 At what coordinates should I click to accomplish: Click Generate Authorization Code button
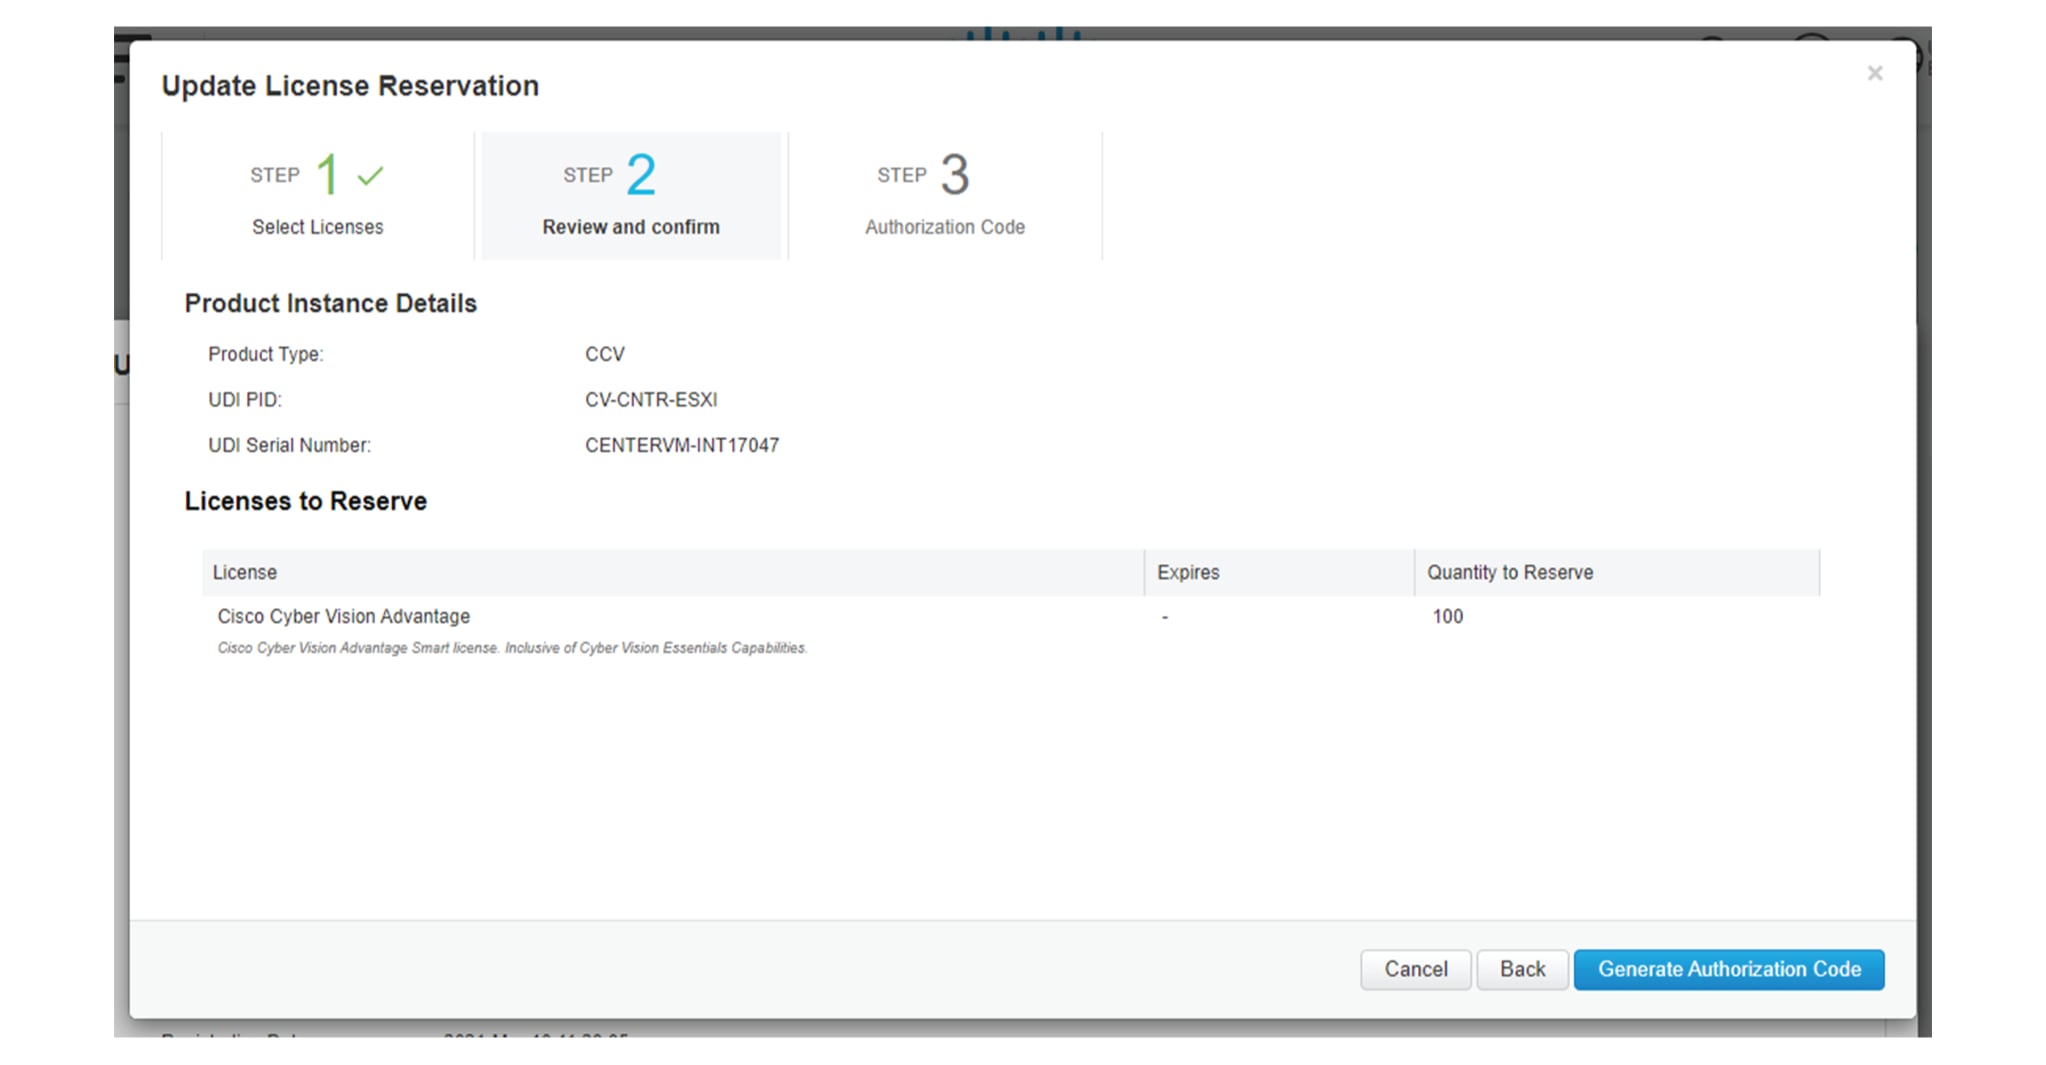pyautogui.click(x=1729, y=969)
